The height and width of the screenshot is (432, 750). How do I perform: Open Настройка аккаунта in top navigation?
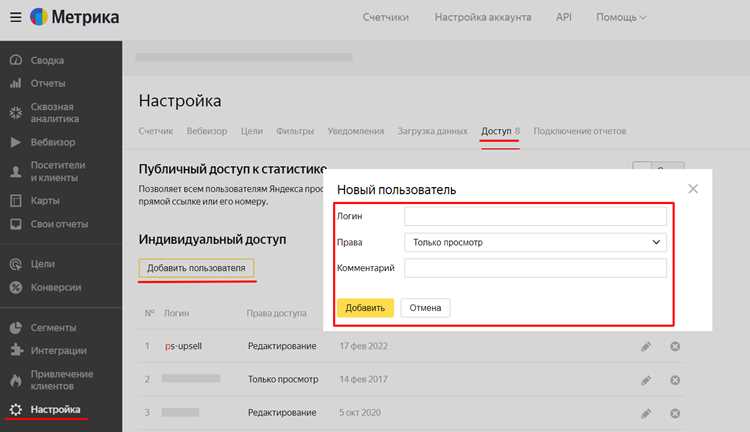[x=483, y=17]
